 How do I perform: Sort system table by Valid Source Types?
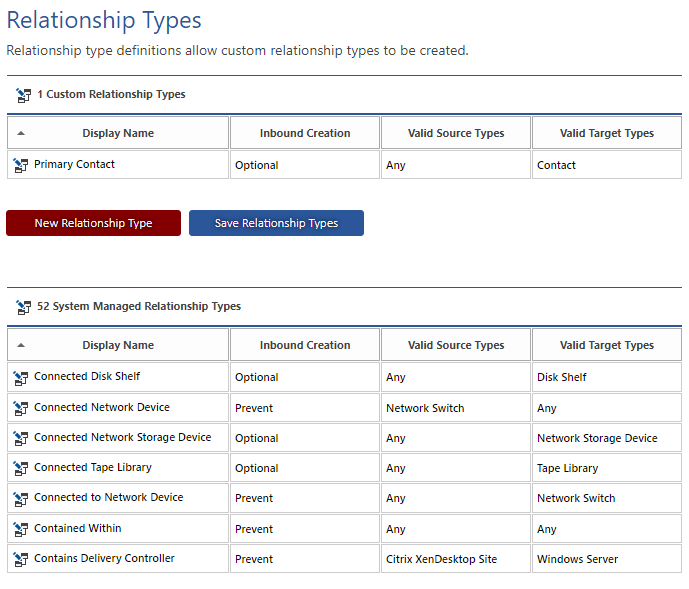(456, 345)
